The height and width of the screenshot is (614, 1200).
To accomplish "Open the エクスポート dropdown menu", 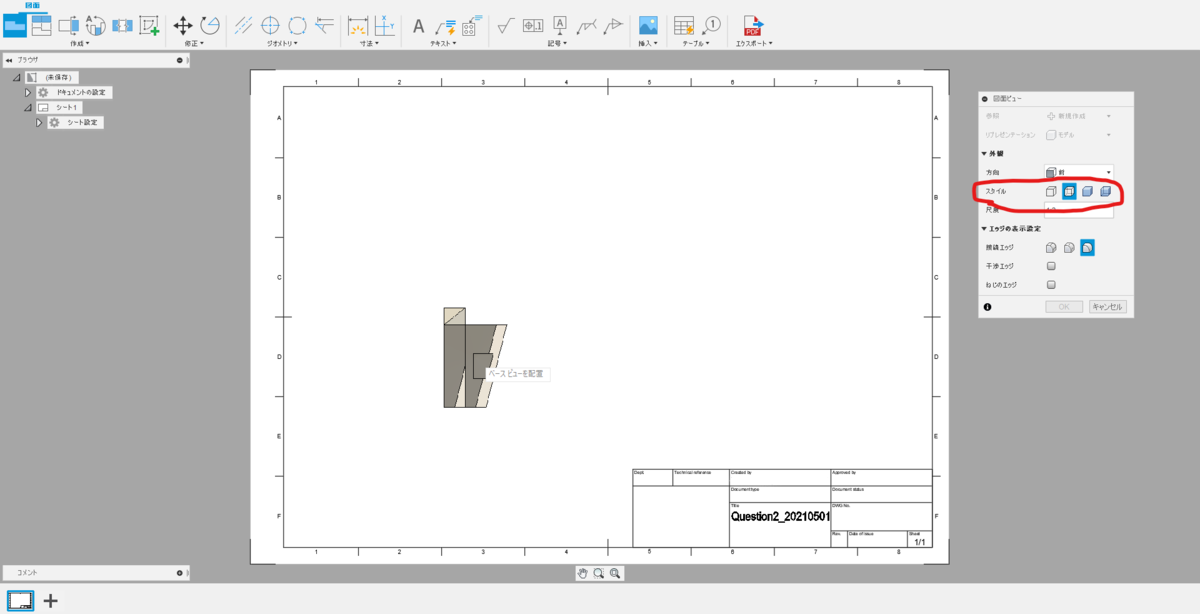I will point(754,43).
